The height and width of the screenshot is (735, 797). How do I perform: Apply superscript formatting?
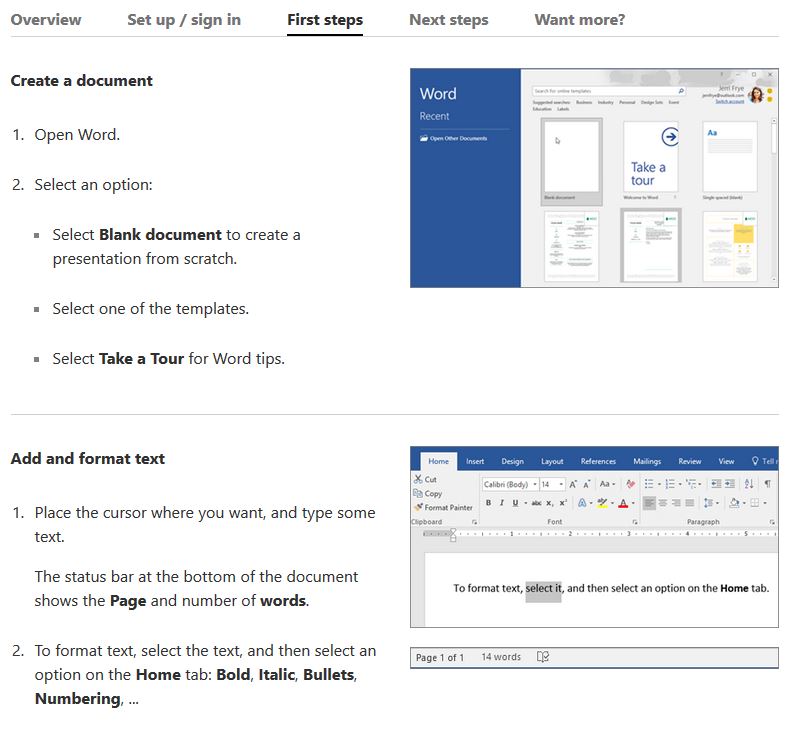[x=563, y=503]
